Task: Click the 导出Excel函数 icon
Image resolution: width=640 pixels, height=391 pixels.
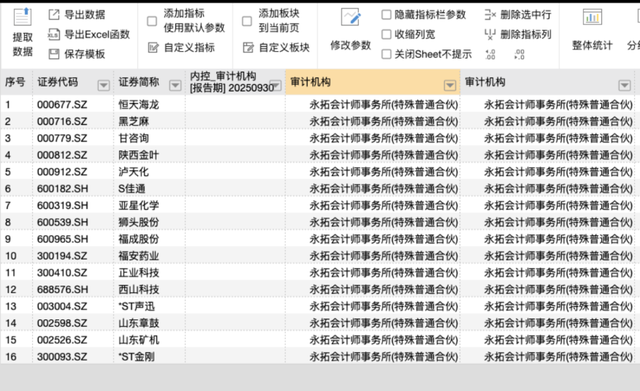Action: point(54,34)
